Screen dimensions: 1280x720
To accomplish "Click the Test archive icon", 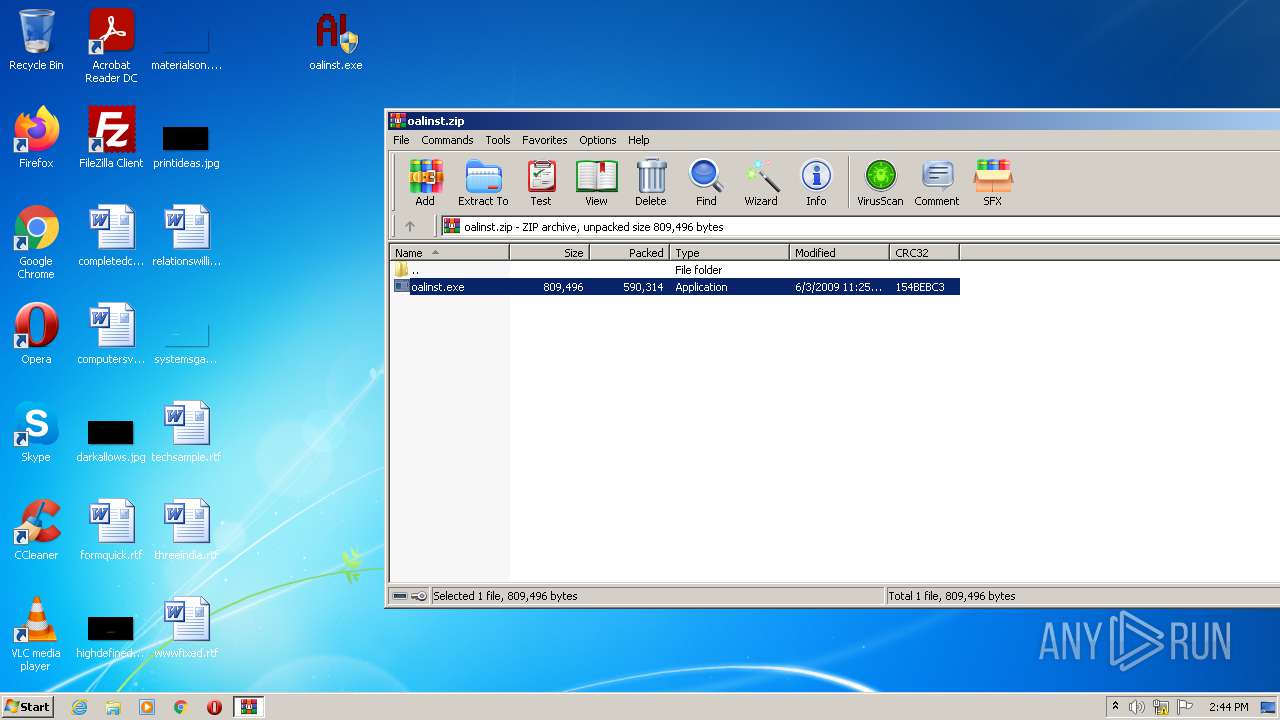I will 541,182.
